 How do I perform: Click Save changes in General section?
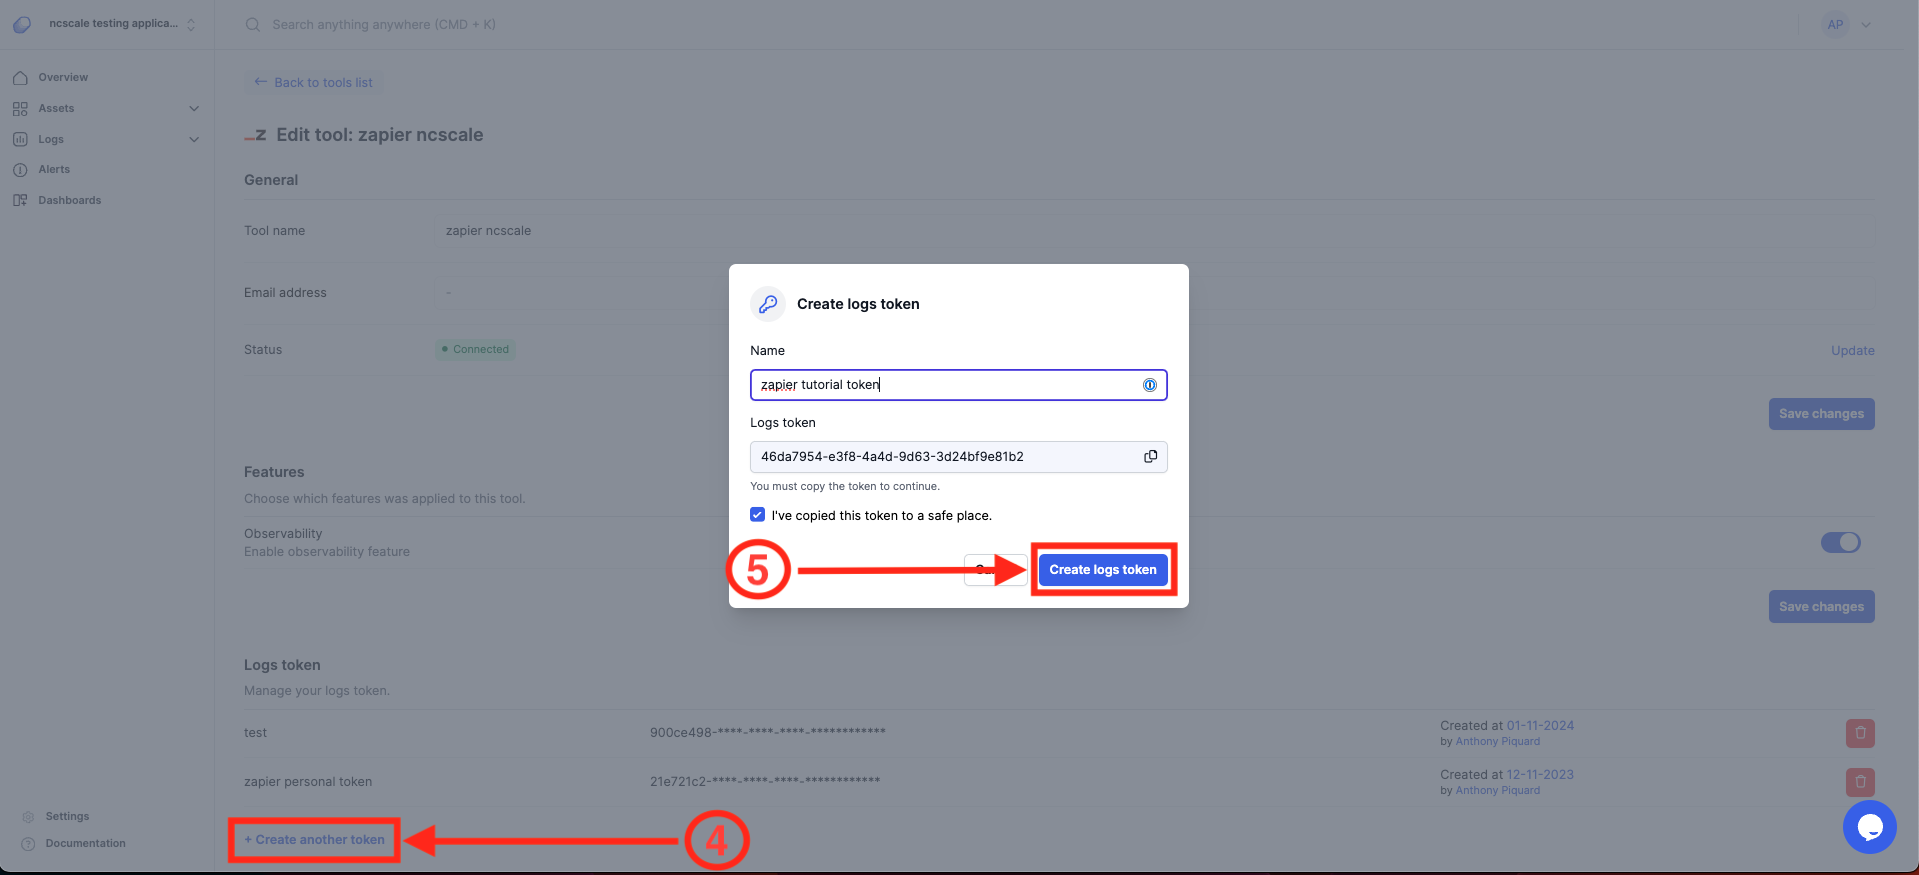(x=1821, y=414)
